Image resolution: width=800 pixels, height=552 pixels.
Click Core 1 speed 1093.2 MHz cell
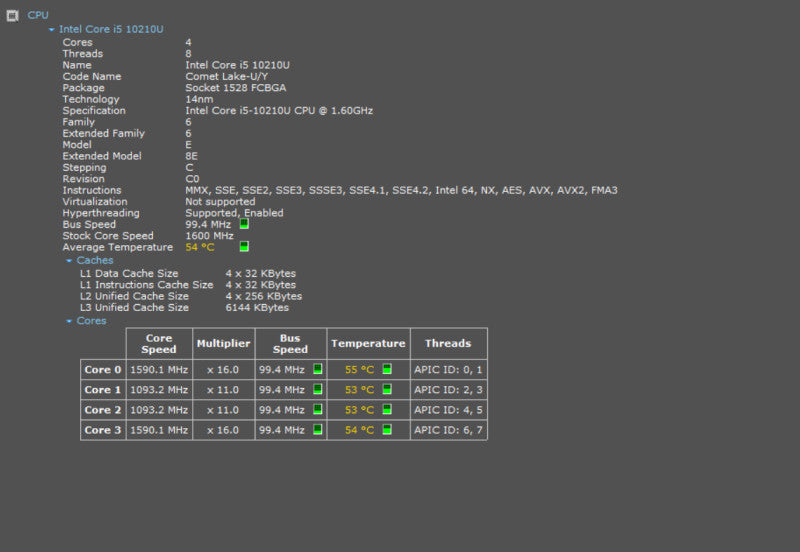tap(159, 390)
